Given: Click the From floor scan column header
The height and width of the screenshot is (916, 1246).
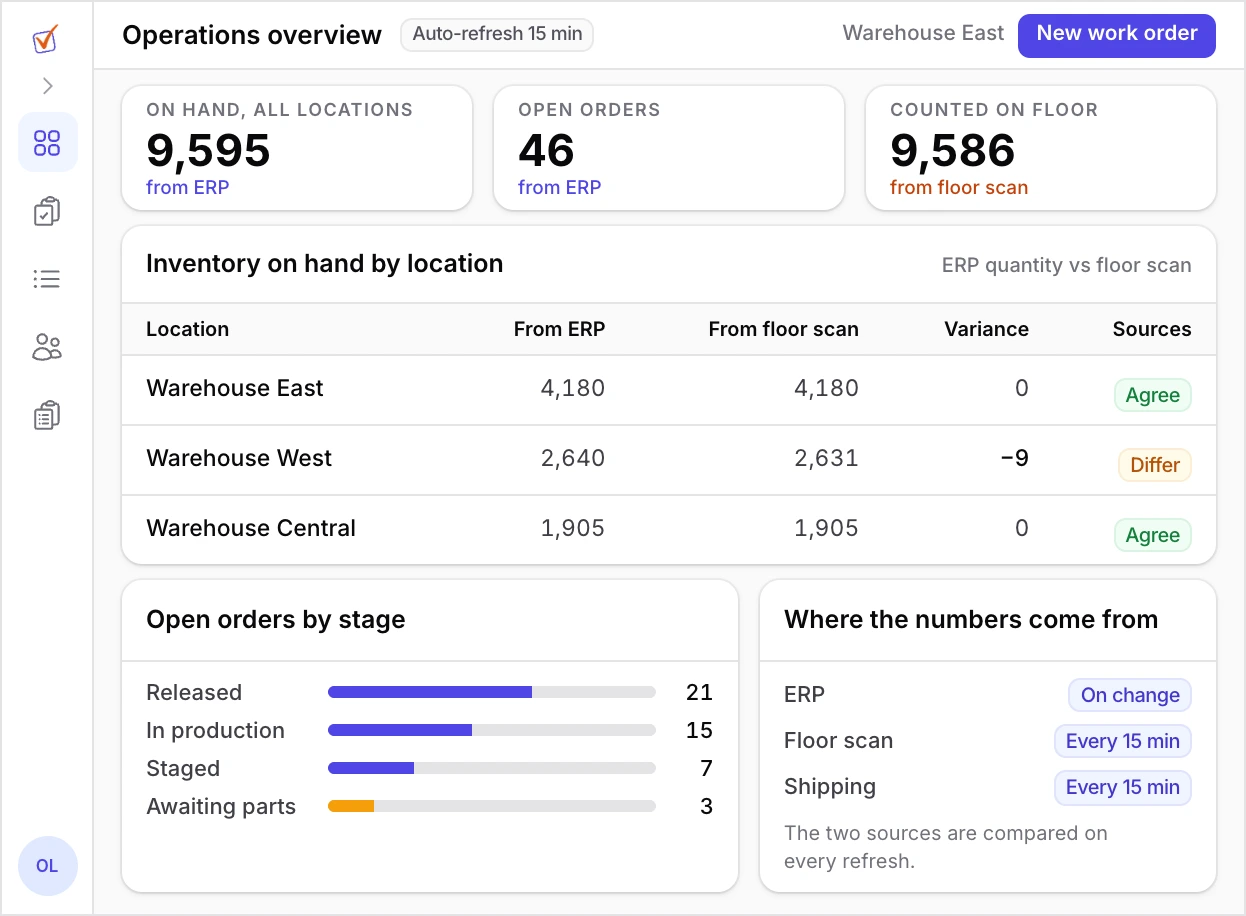Looking at the screenshot, I should pyautogui.click(x=784, y=329).
